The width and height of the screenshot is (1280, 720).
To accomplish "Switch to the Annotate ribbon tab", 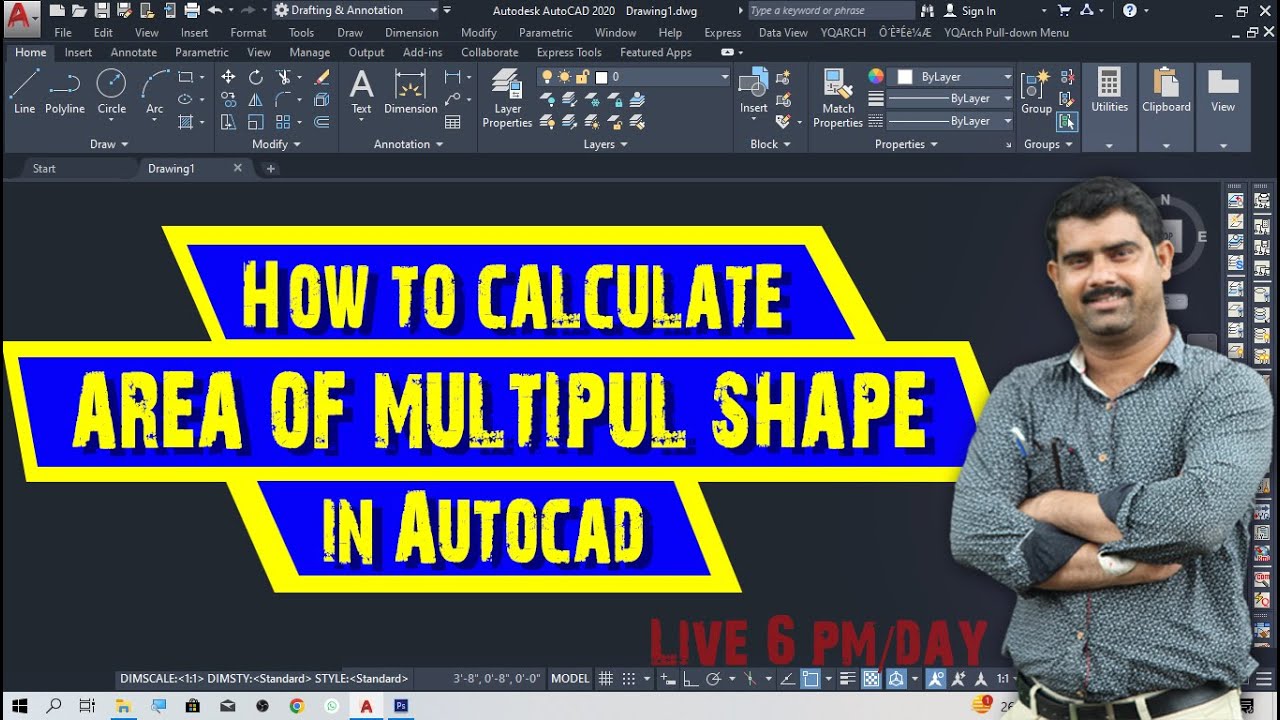I will [133, 52].
